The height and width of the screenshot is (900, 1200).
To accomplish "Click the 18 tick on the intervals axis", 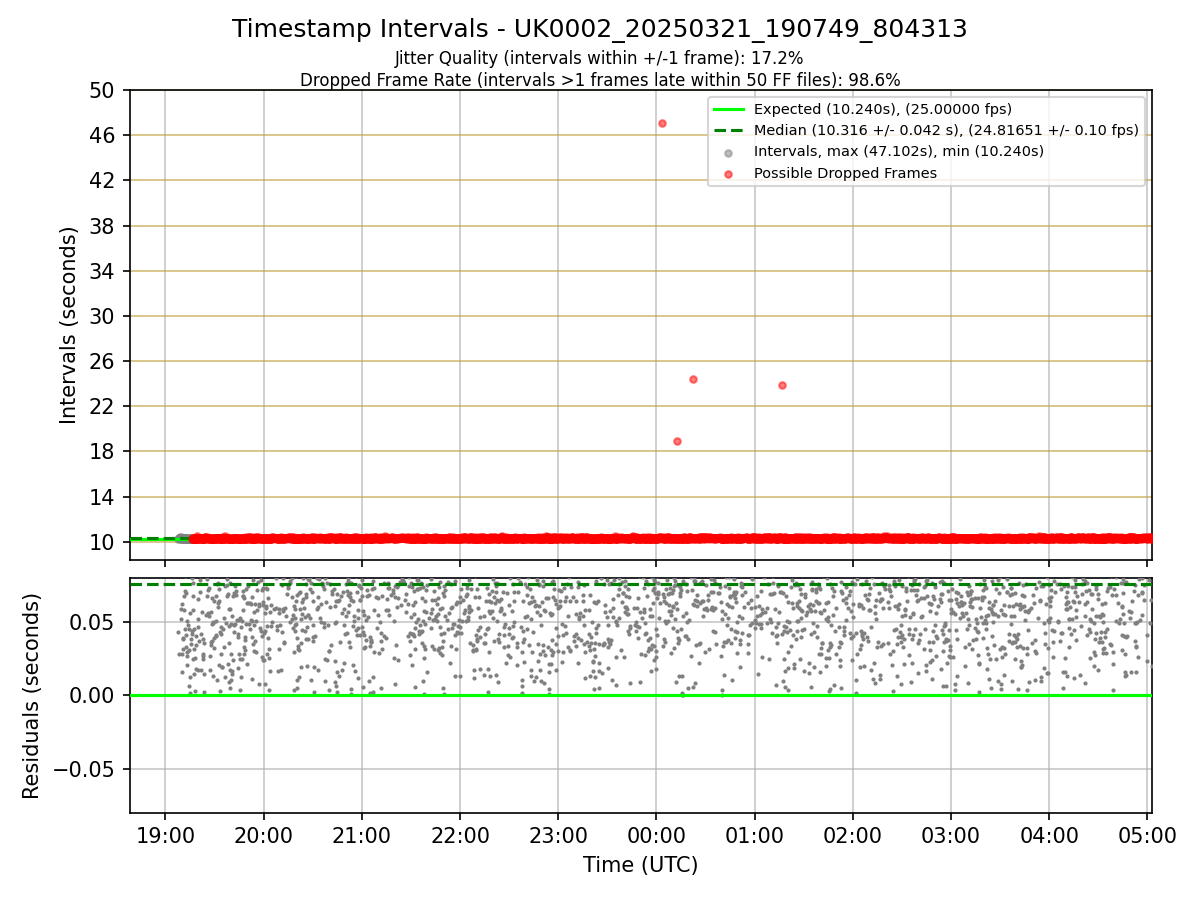I will pyautogui.click(x=104, y=451).
